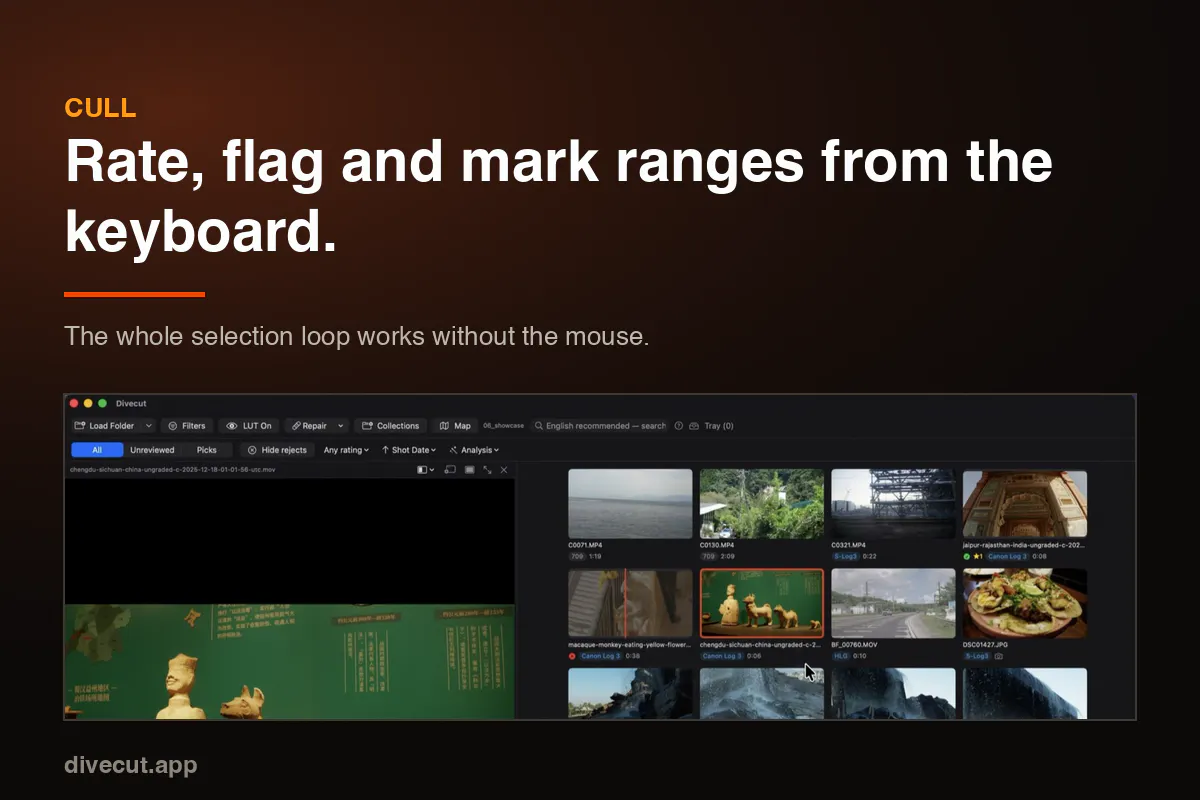The image size is (1200, 800).
Task: Open the Tray (0)
Action: pyautogui.click(x=712, y=425)
